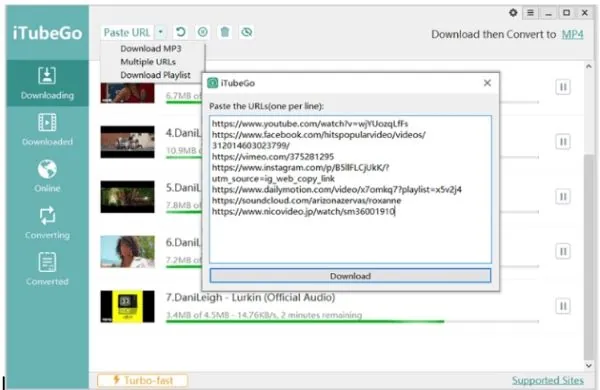Open the Converted section in sidebar
The image size is (600, 390).
[x=47, y=269]
